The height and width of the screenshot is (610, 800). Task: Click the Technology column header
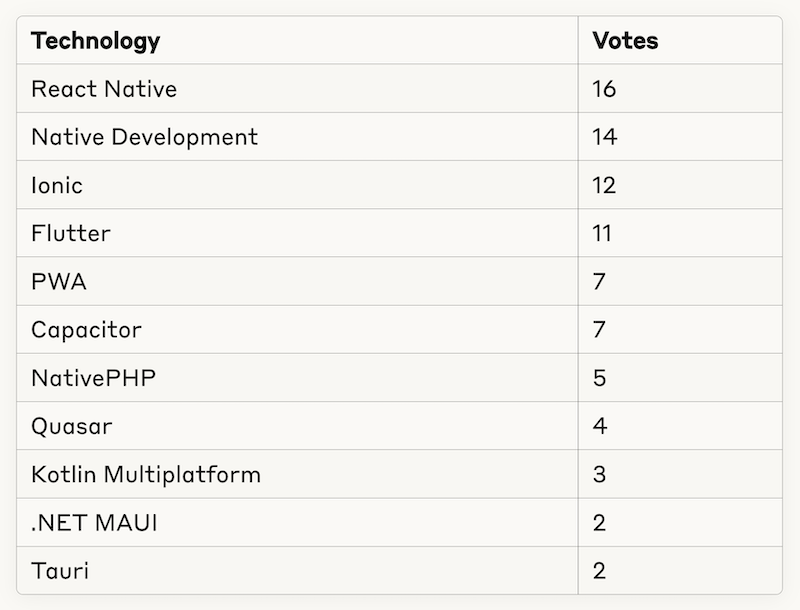point(96,41)
